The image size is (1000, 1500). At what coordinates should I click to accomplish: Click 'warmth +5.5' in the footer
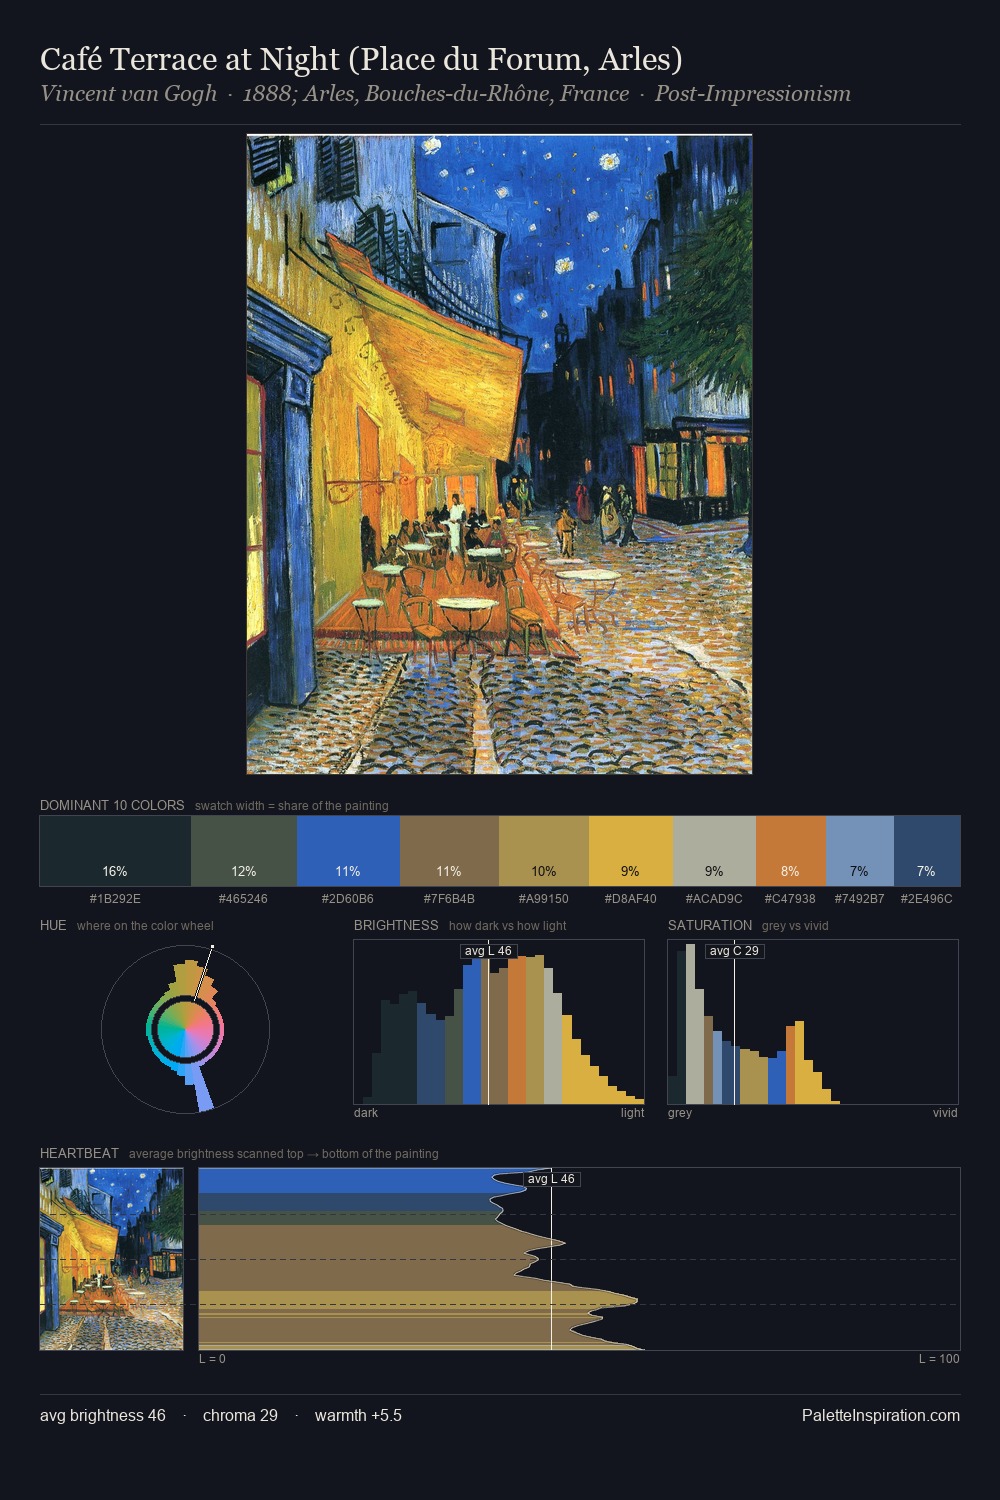[x=358, y=1415]
